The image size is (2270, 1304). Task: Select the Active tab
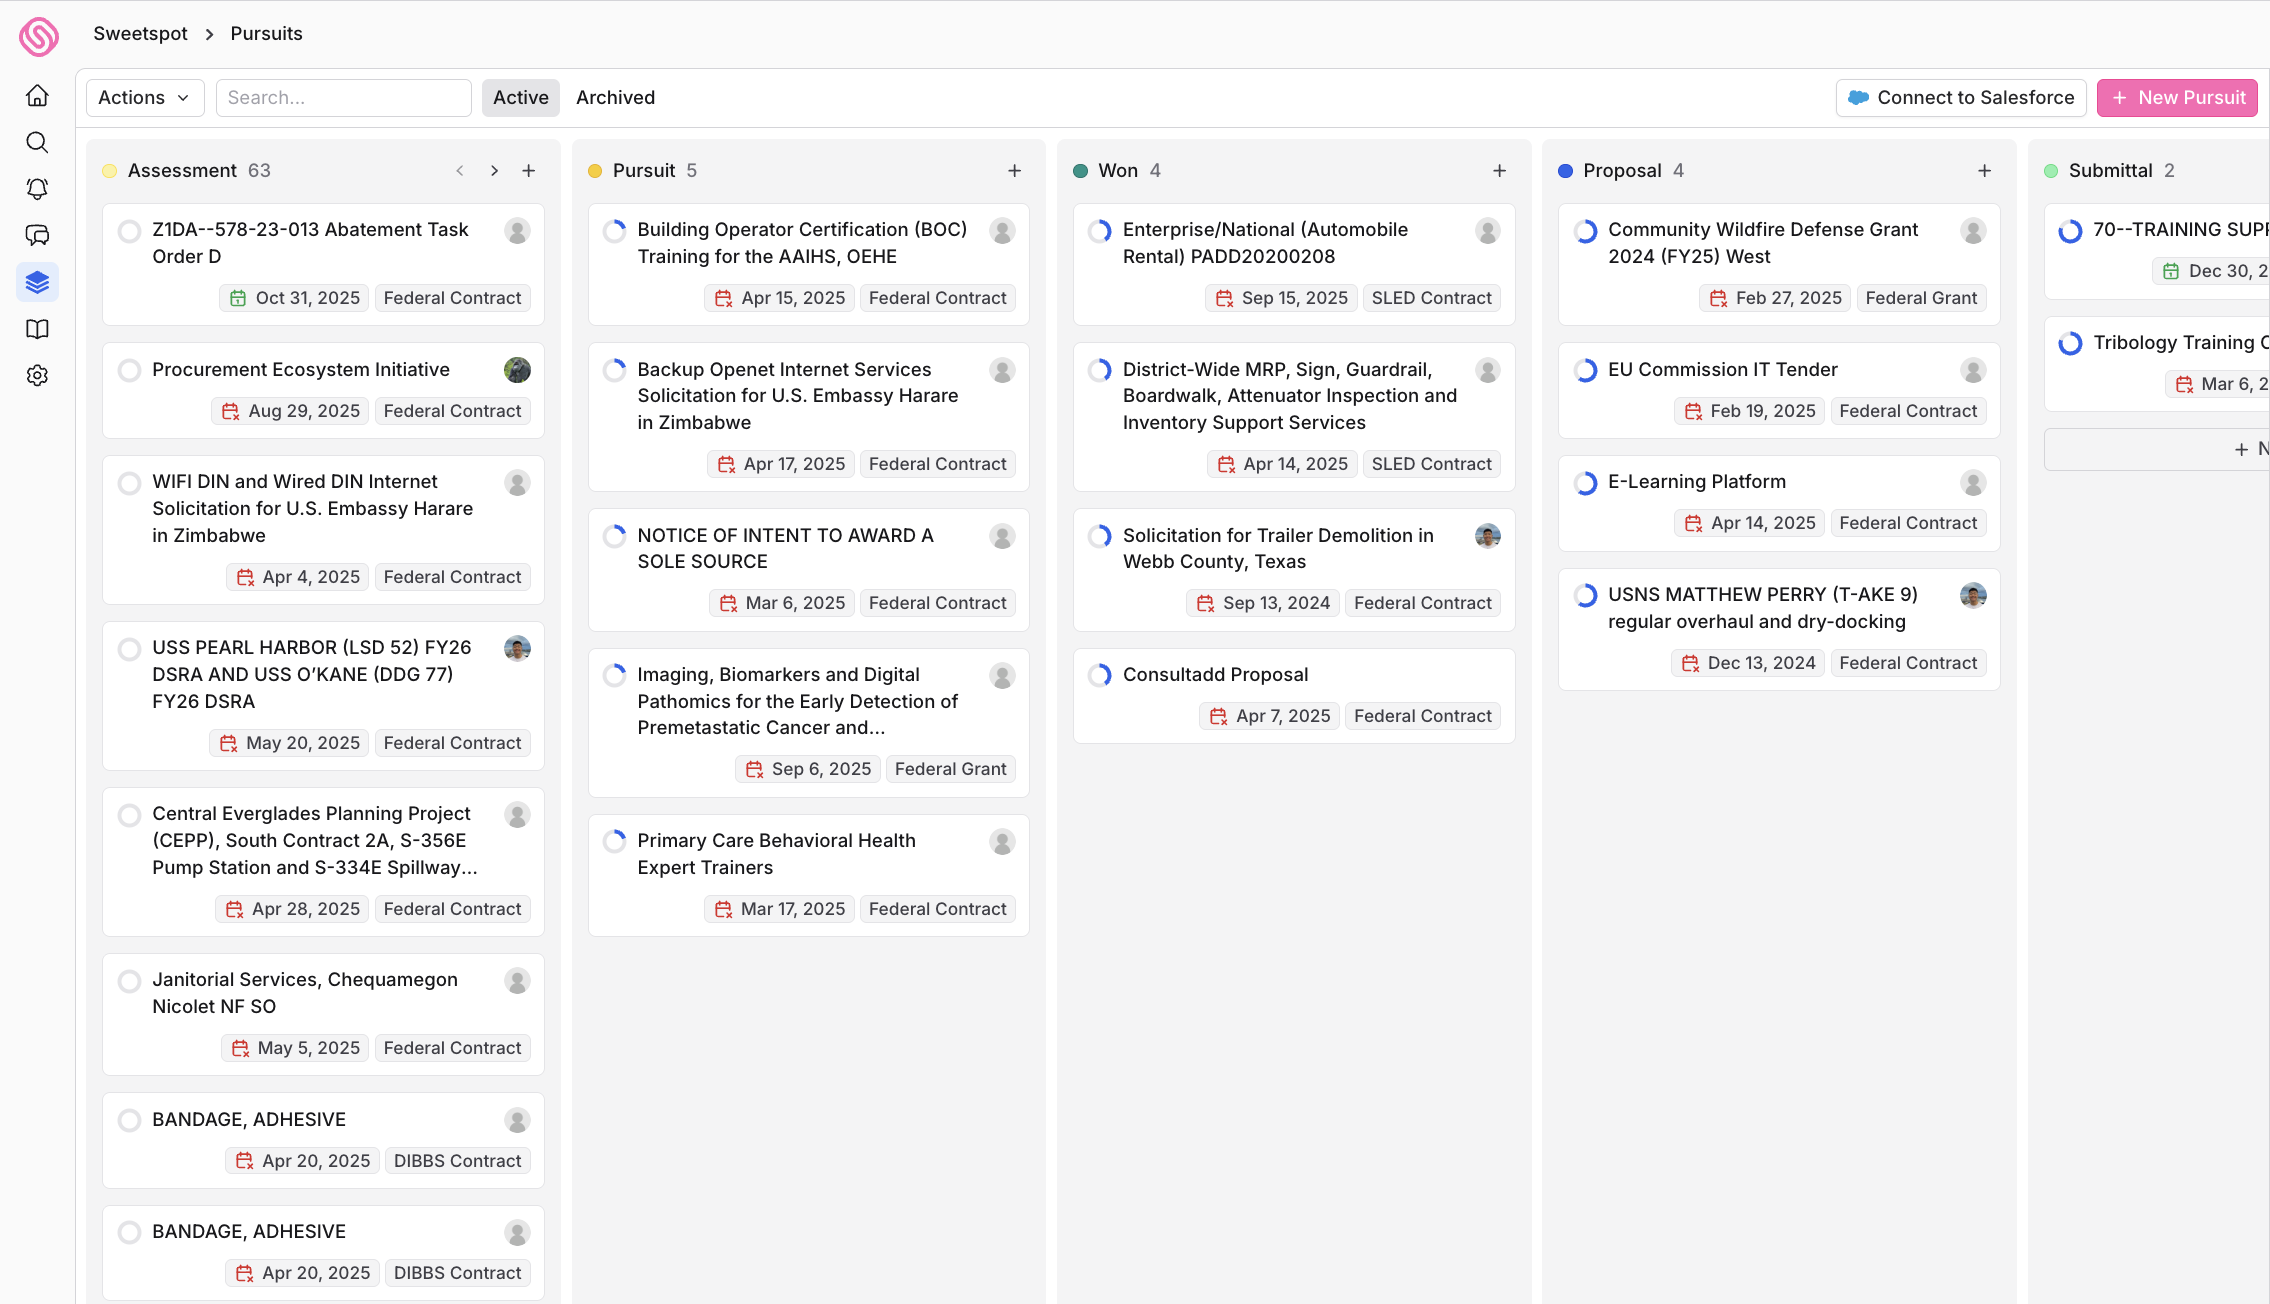(x=520, y=98)
